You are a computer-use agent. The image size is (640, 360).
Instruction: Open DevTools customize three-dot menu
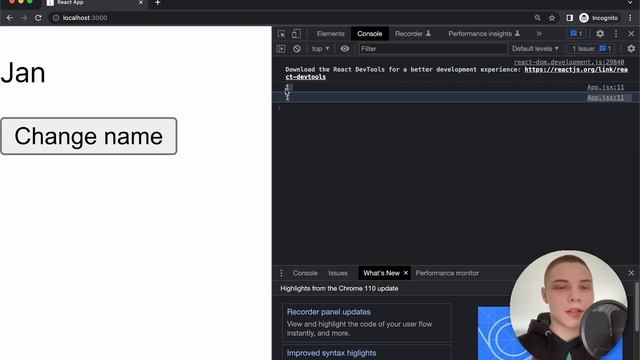click(616, 34)
